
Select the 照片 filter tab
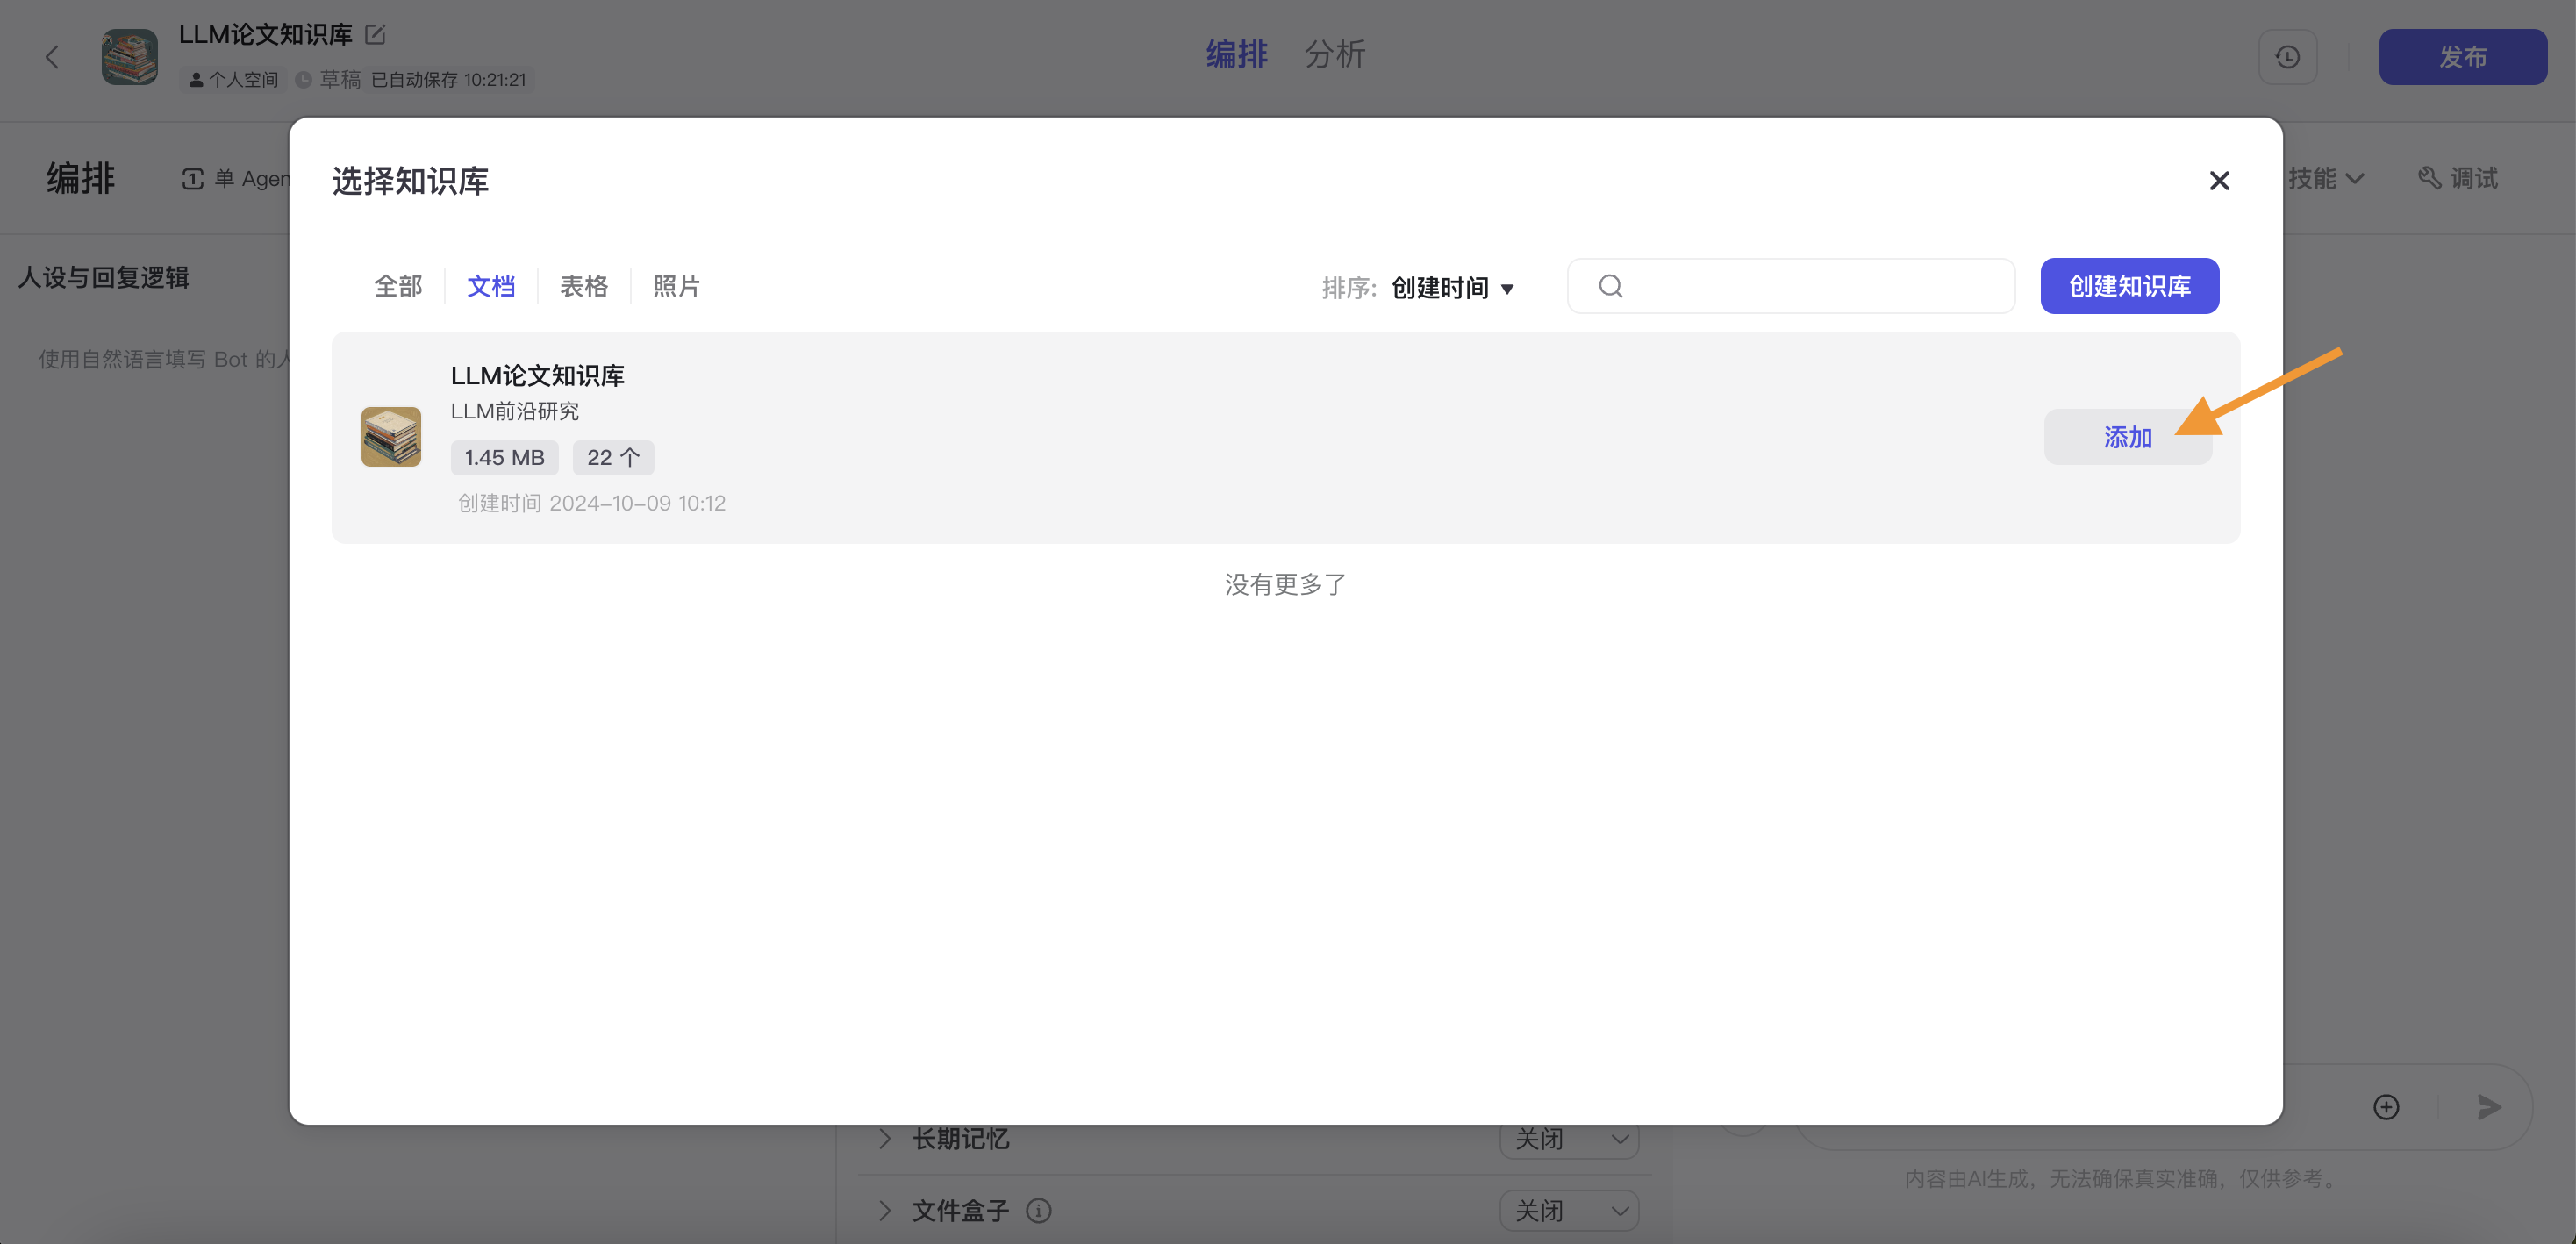coord(676,286)
